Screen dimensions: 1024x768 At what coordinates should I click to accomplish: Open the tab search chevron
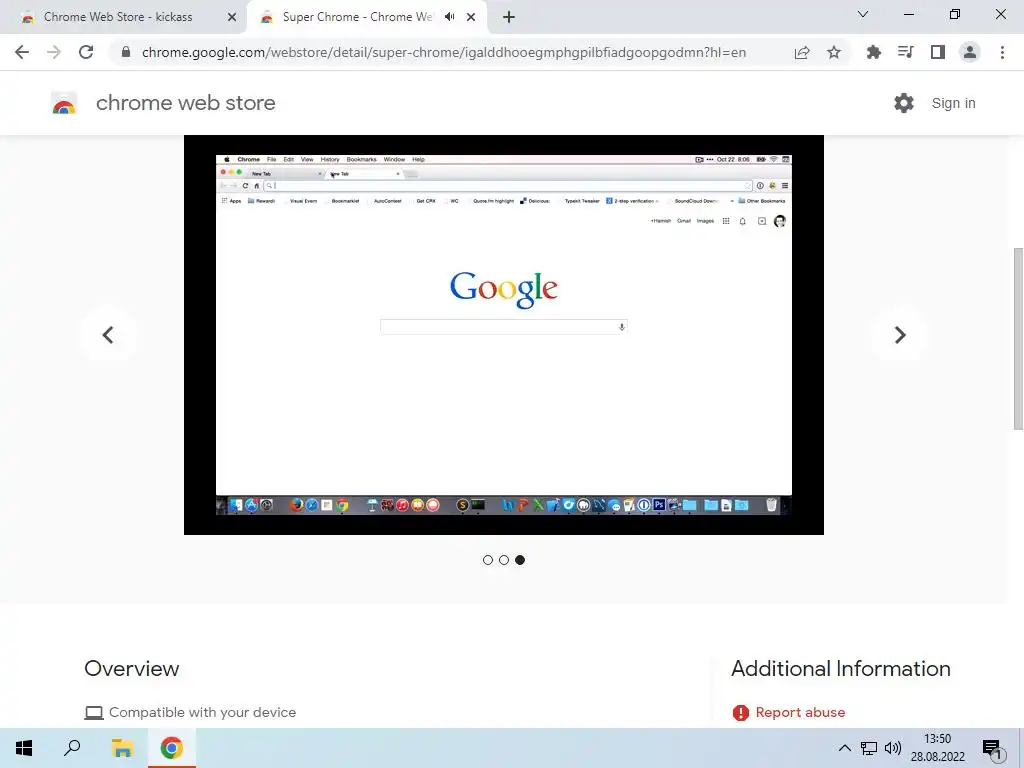point(863,14)
